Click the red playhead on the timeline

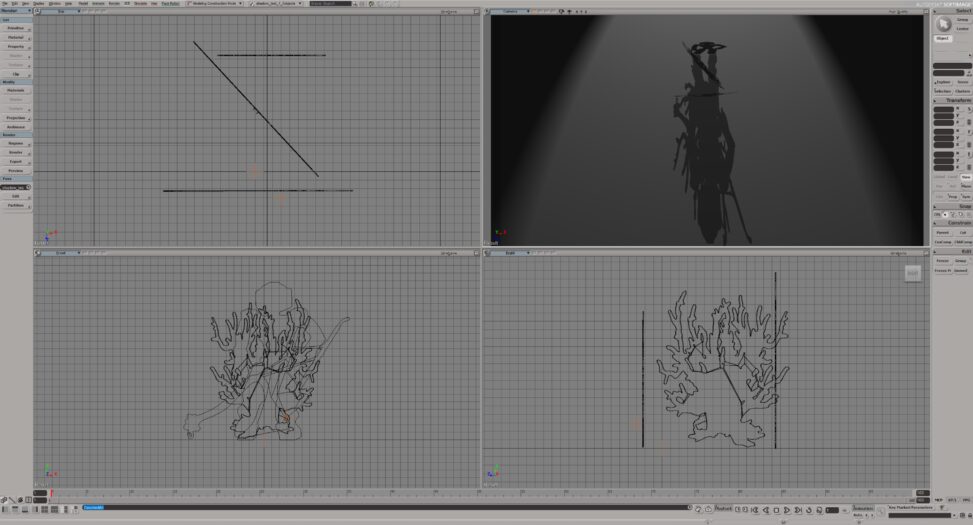point(52,493)
